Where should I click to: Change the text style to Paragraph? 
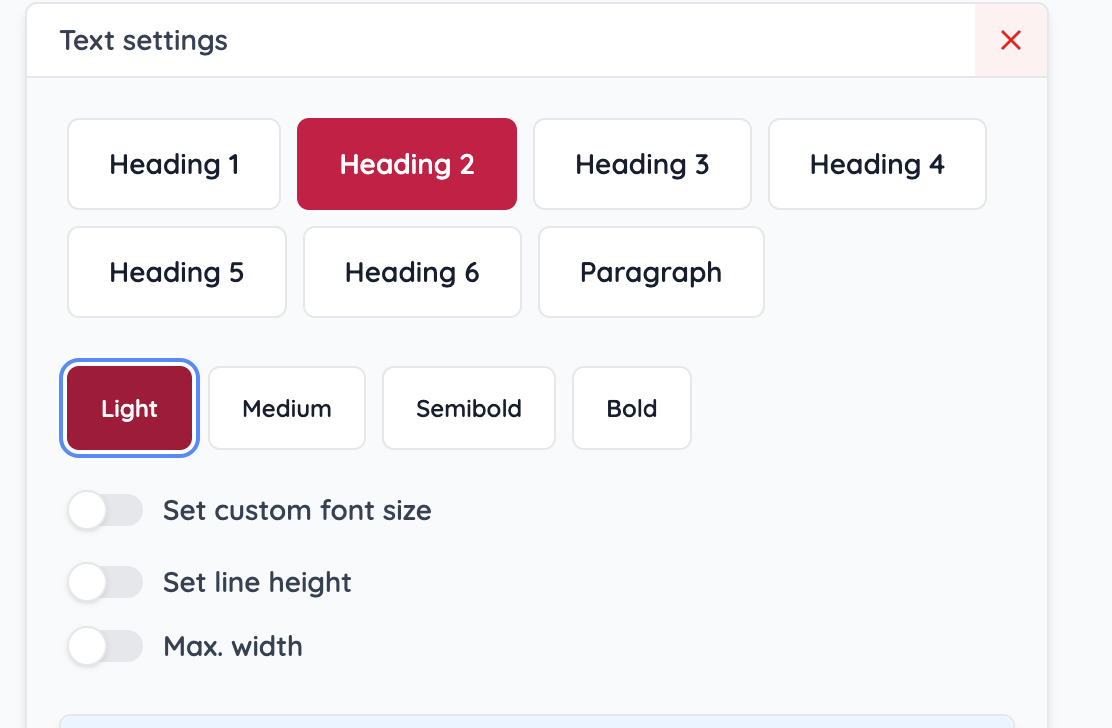(651, 272)
